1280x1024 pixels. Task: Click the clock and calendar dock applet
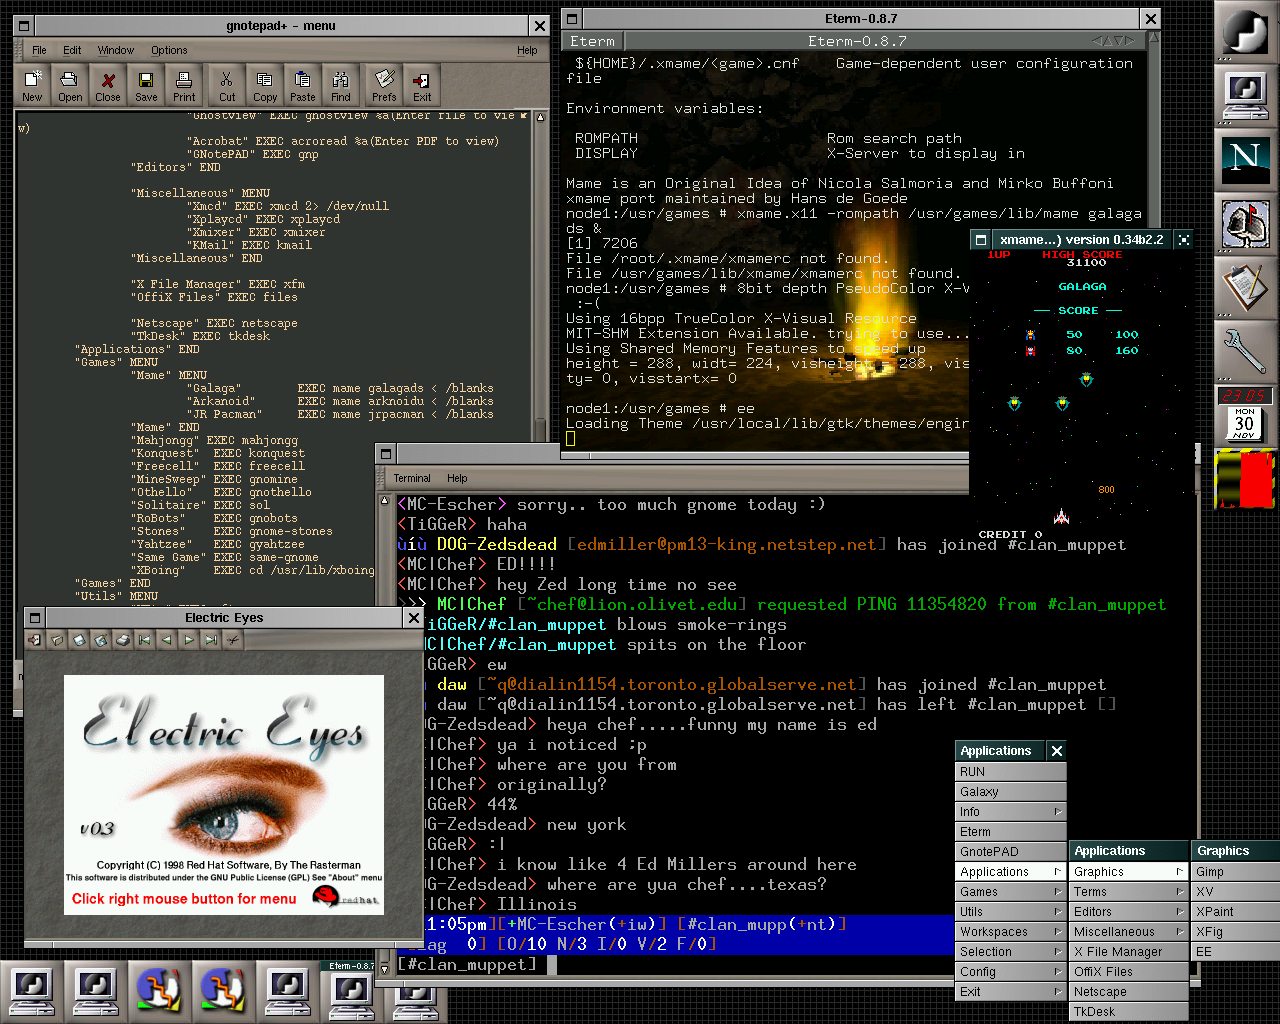(x=1245, y=415)
